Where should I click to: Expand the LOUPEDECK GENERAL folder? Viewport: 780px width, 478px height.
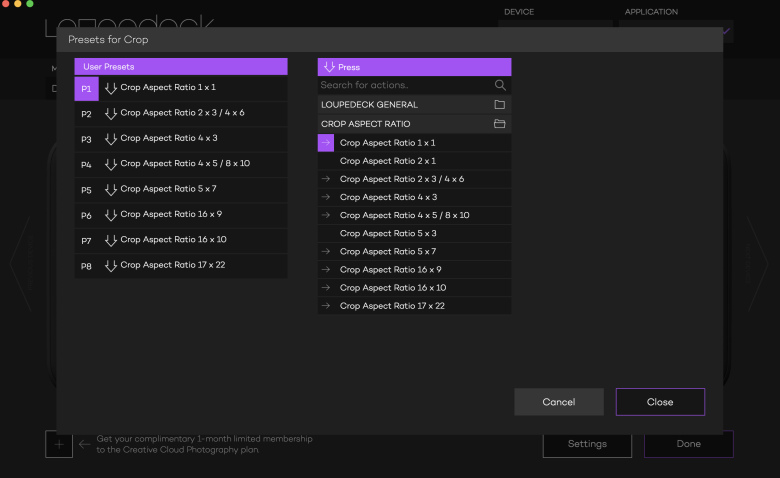click(x=414, y=105)
